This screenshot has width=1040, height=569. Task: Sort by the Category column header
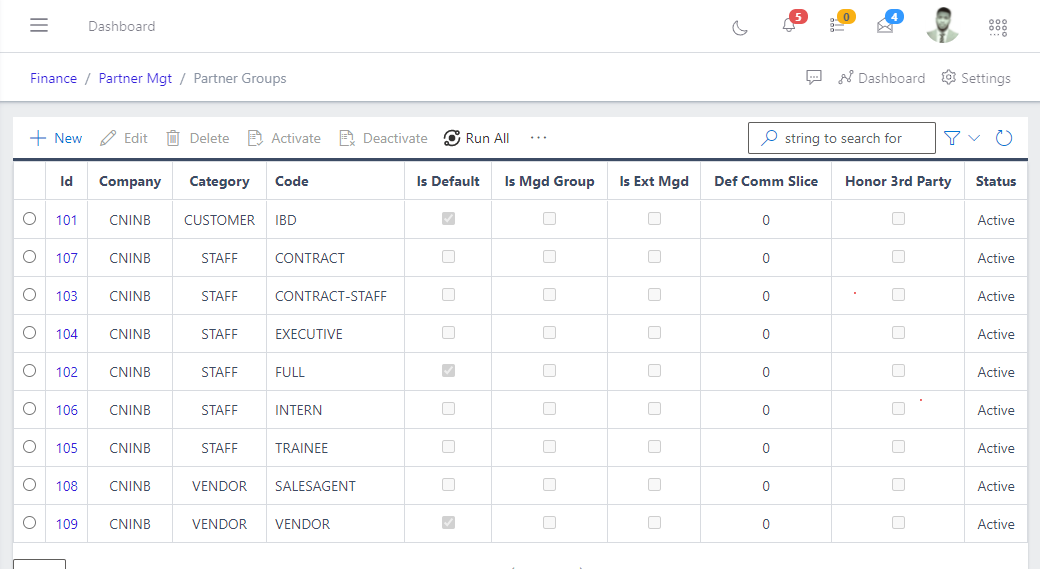(220, 181)
